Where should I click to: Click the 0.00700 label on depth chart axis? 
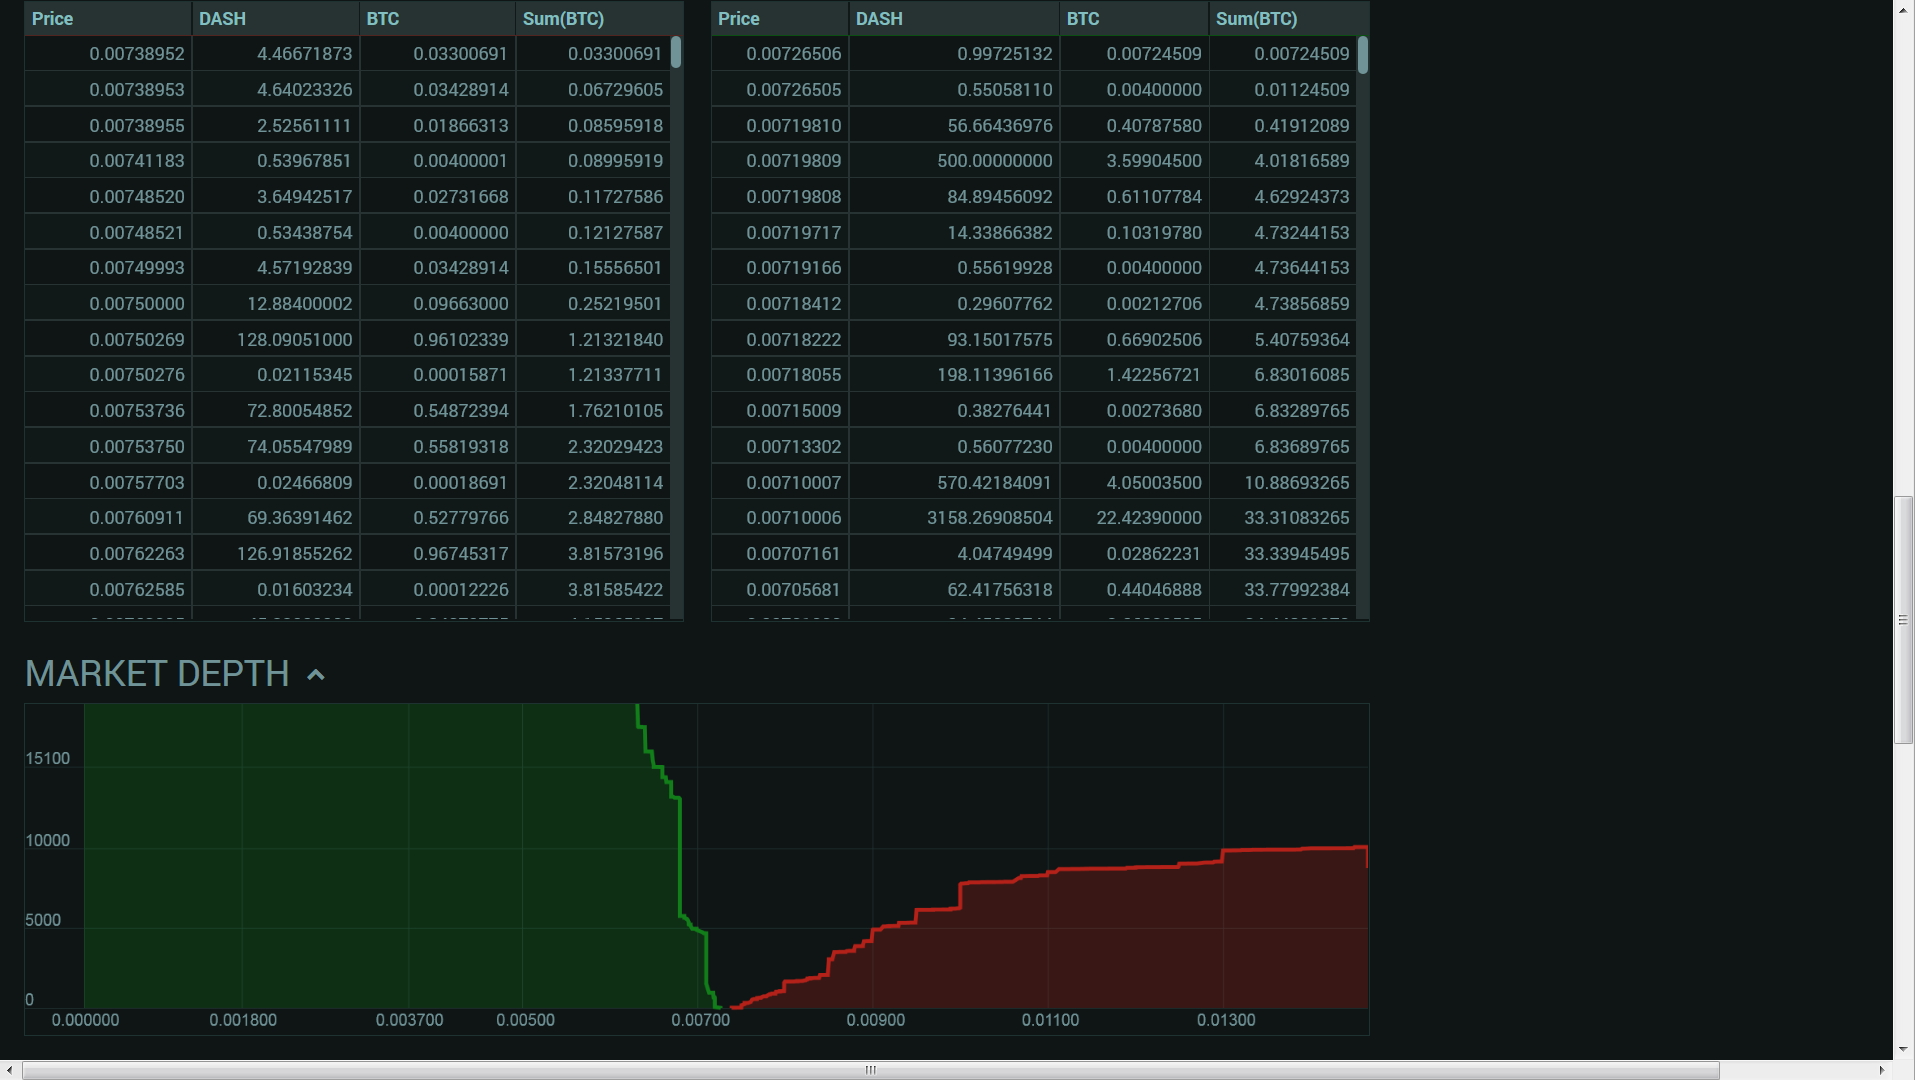[701, 1021]
